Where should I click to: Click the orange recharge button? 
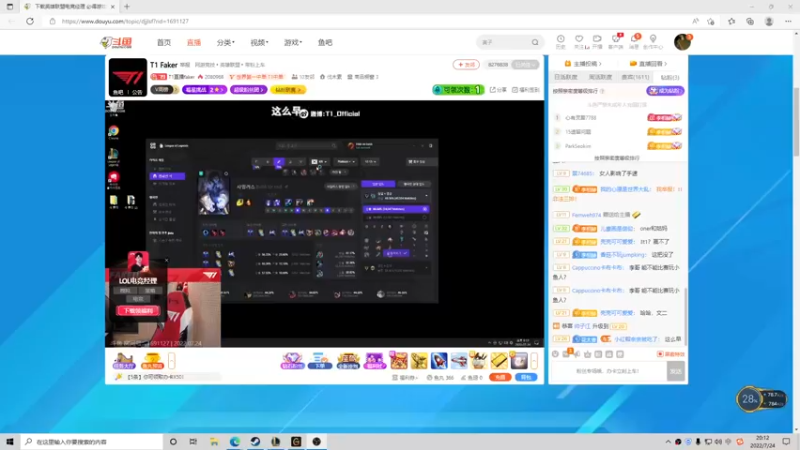500,377
